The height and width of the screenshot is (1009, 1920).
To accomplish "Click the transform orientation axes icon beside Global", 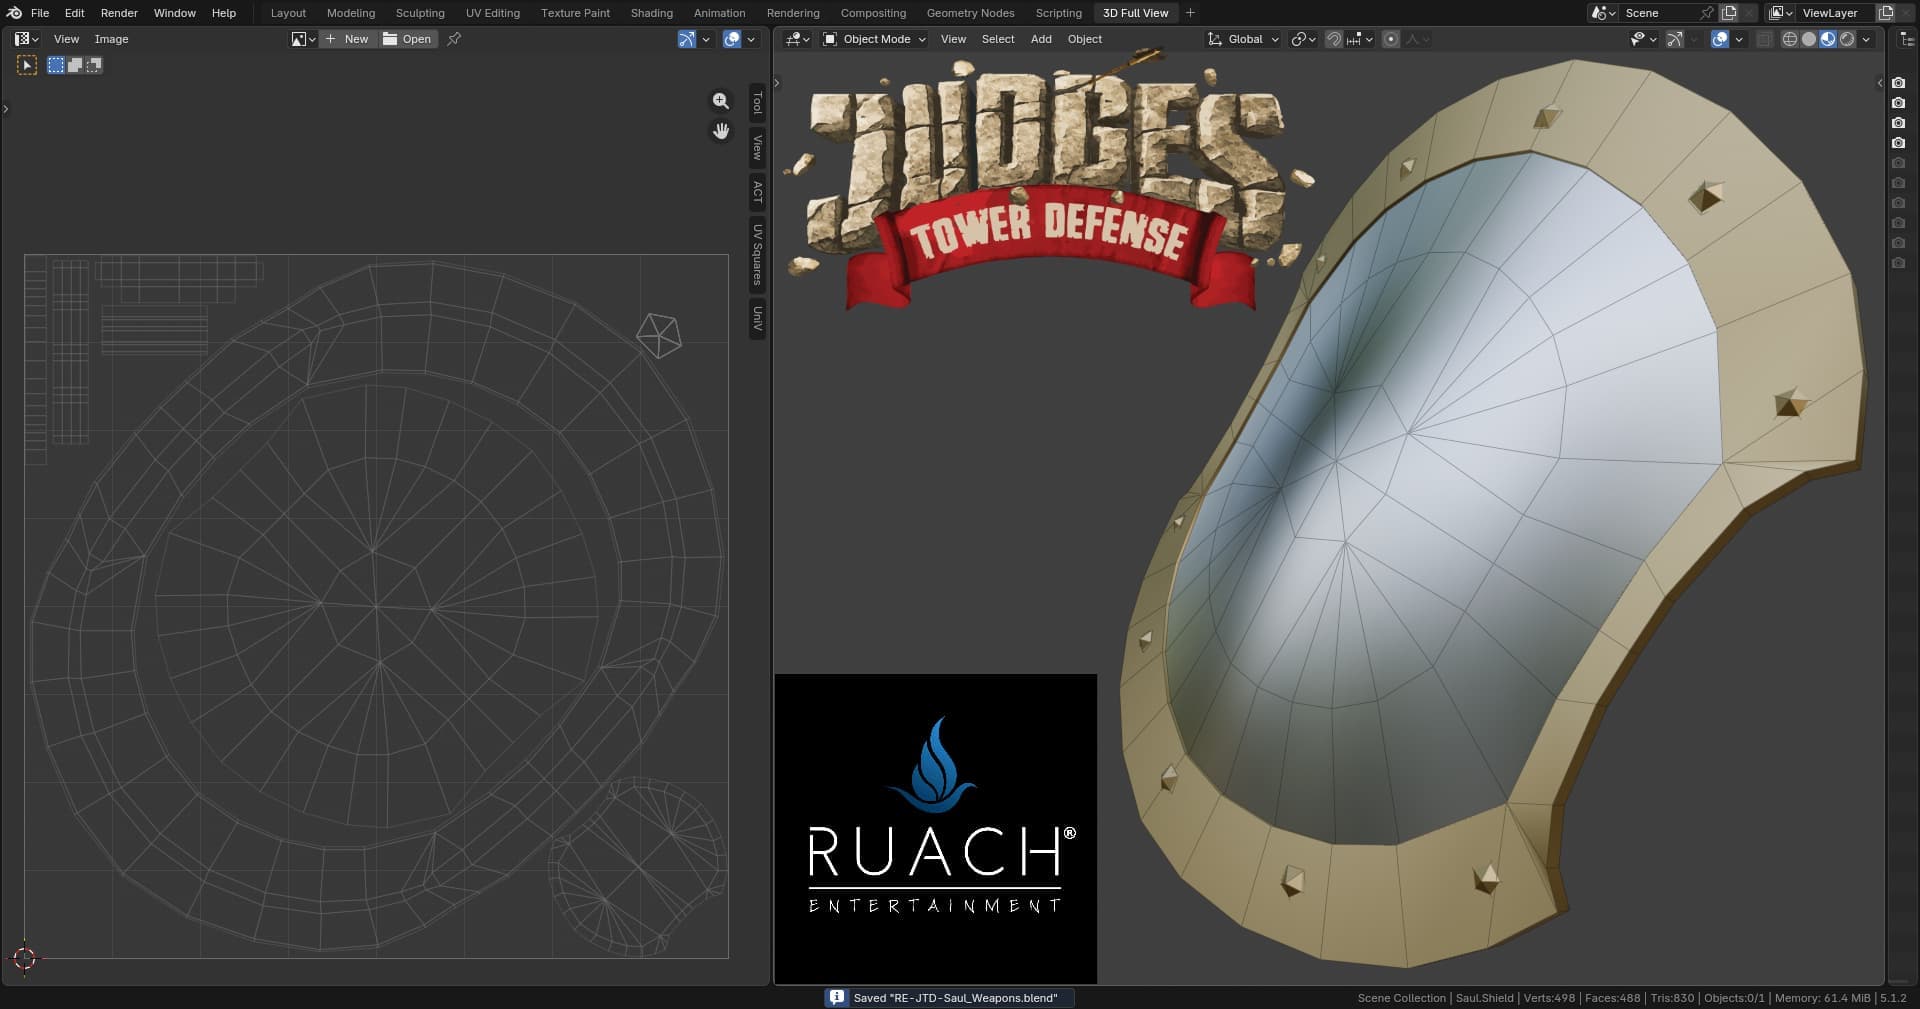I will tap(1215, 39).
